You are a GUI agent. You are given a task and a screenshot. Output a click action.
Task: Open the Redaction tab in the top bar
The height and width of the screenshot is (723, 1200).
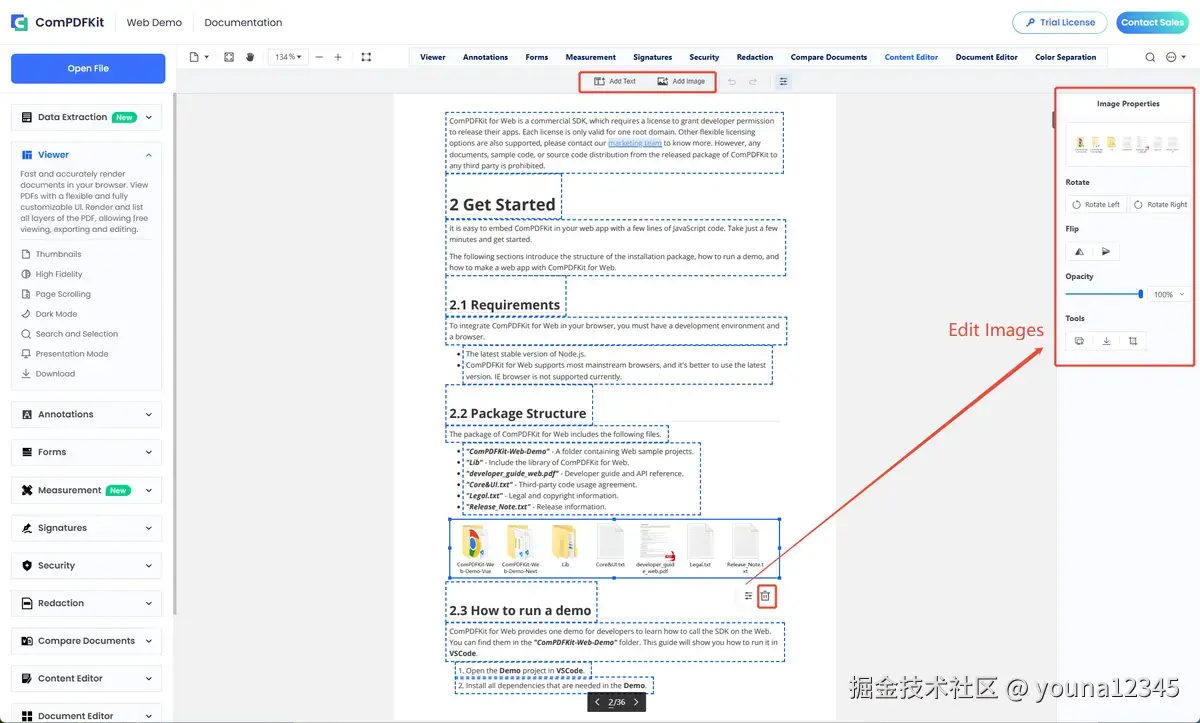755,57
